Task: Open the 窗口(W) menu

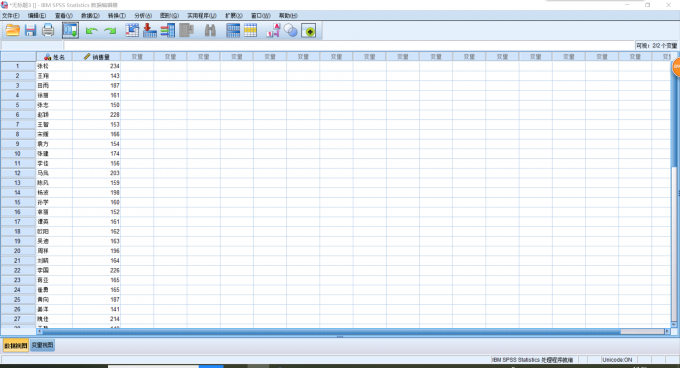Action: 261,16
